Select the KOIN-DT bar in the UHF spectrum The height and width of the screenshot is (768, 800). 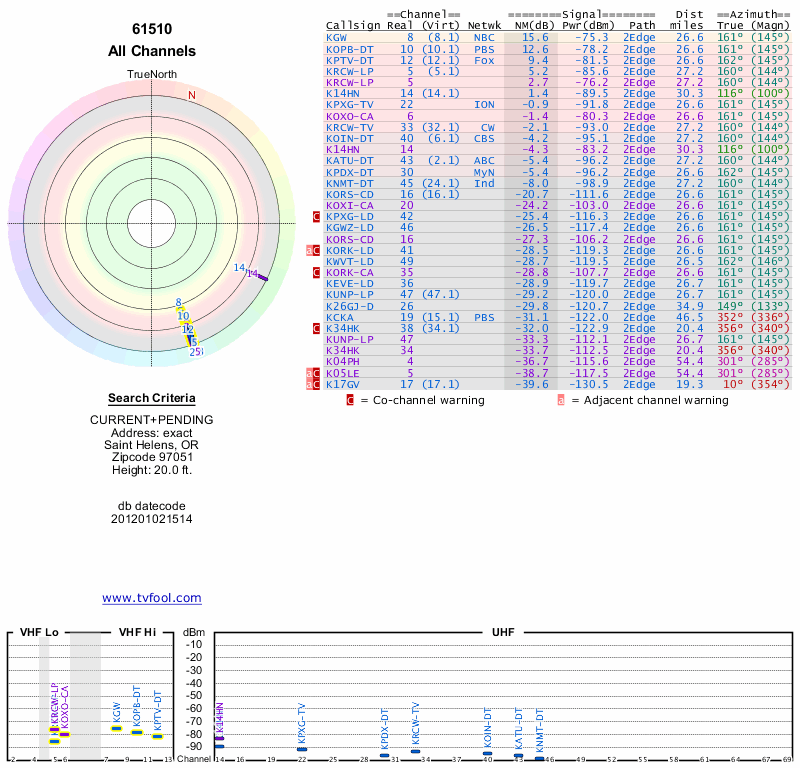(488, 752)
